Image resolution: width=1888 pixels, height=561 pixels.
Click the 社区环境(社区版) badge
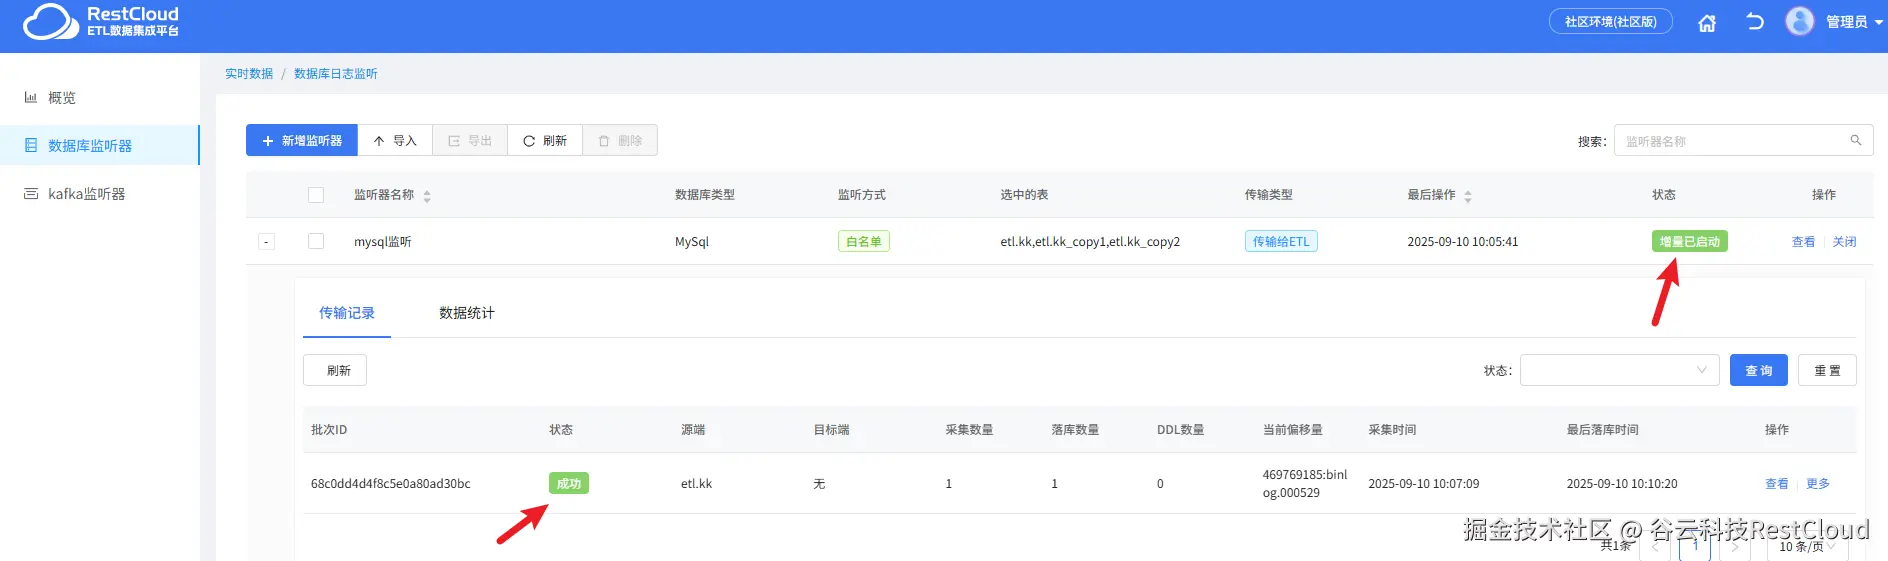pyautogui.click(x=1611, y=21)
